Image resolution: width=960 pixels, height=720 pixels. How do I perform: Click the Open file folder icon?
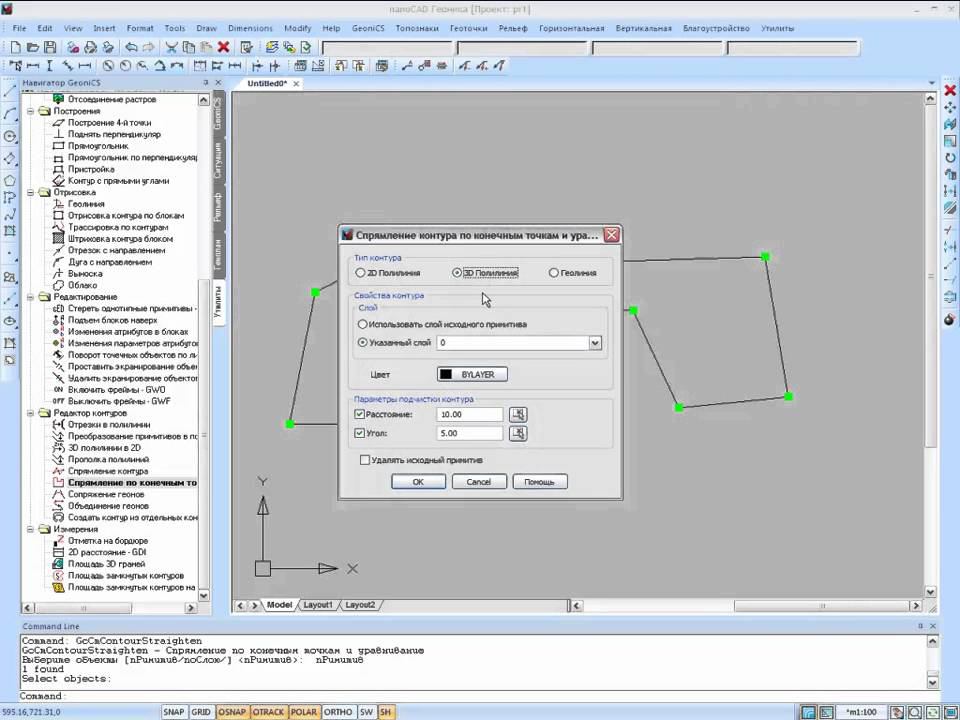point(33,47)
